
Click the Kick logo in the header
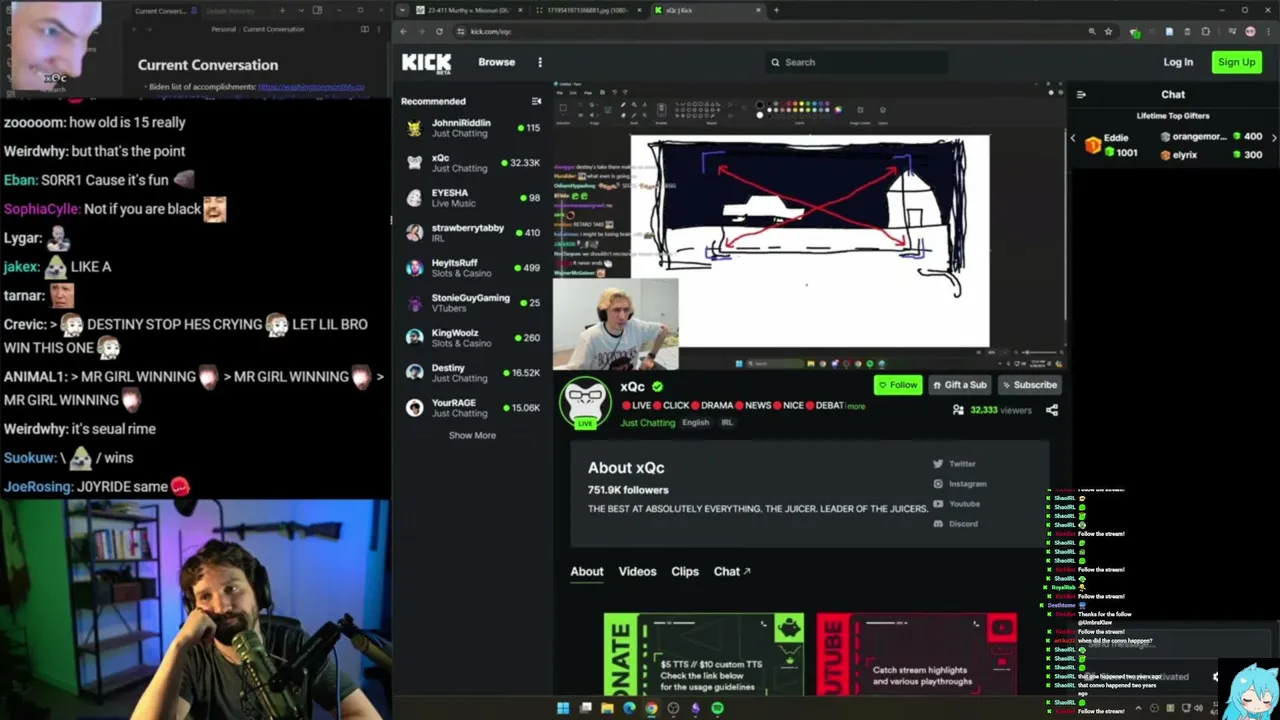pos(426,63)
